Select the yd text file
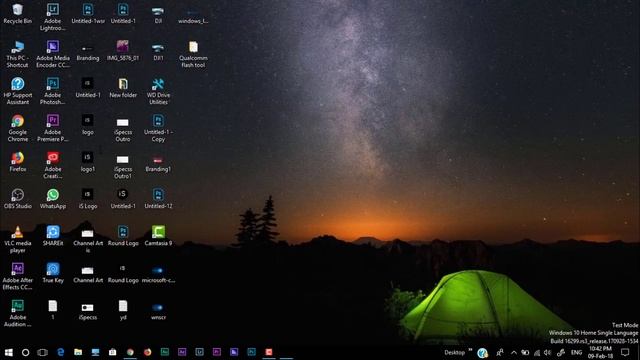The width and height of the screenshot is (640, 360). tap(123, 310)
